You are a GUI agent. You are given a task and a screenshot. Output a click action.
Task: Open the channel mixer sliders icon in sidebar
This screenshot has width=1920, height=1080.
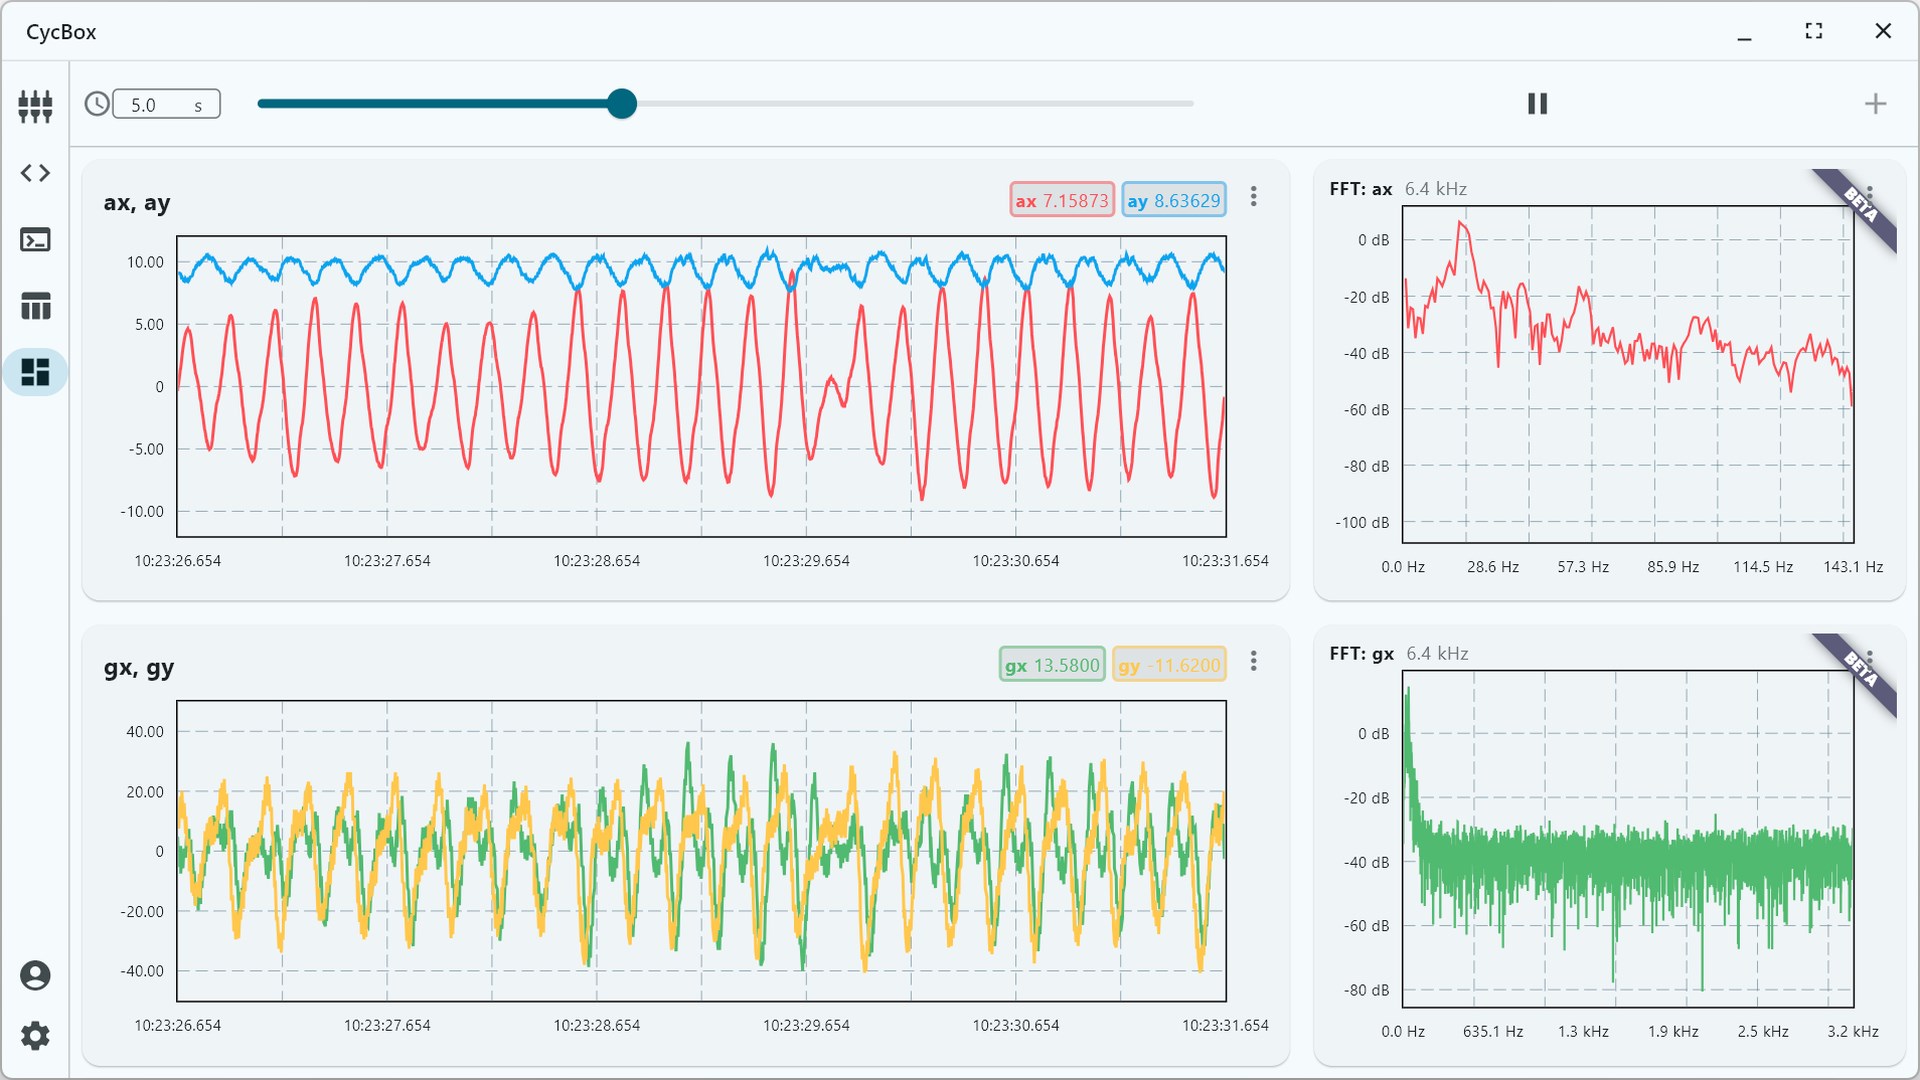tap(35, 106)
